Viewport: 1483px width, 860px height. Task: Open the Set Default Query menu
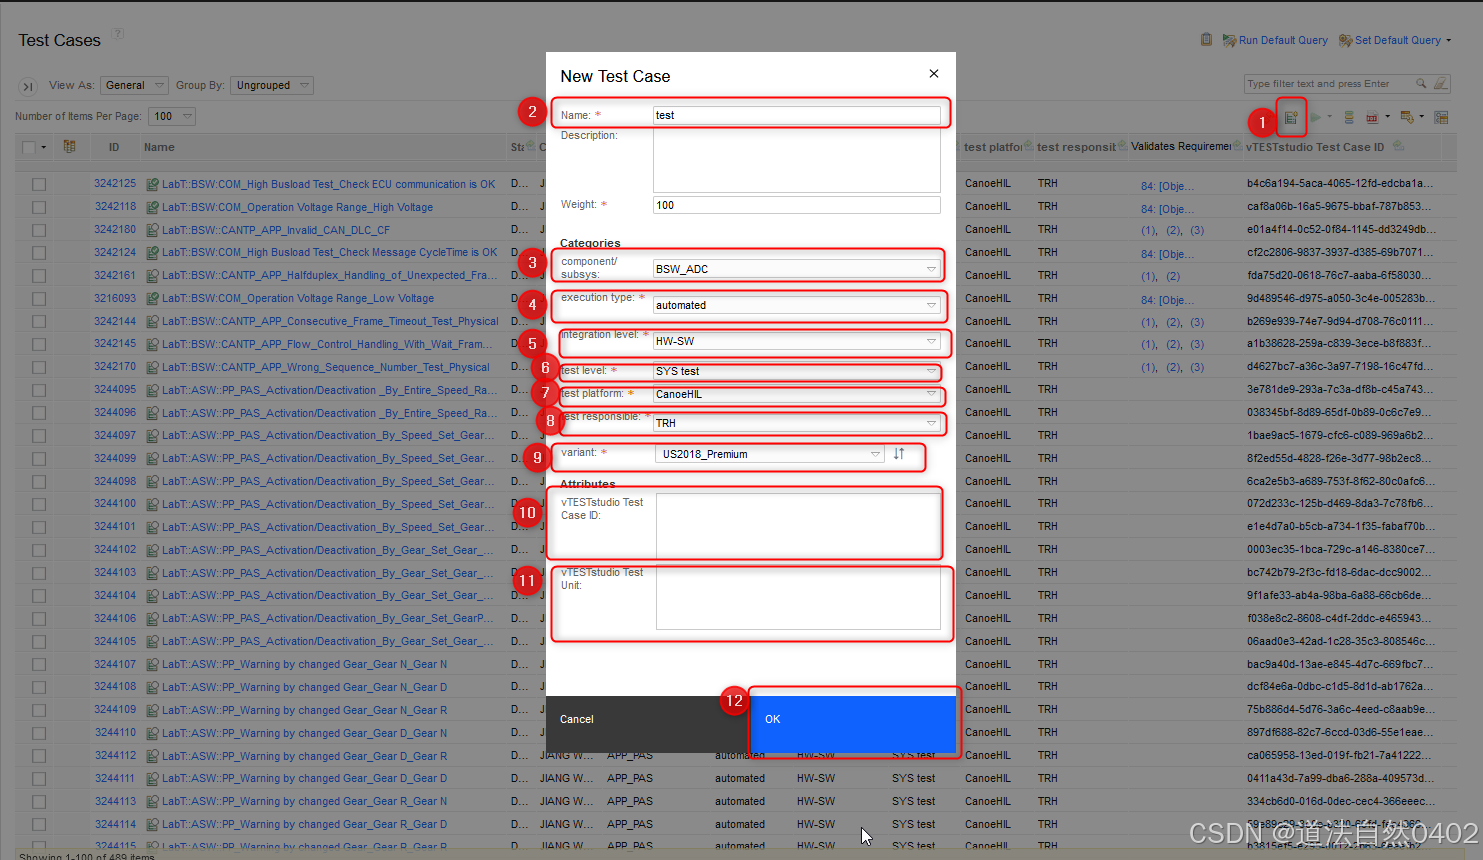[1394, 40]
